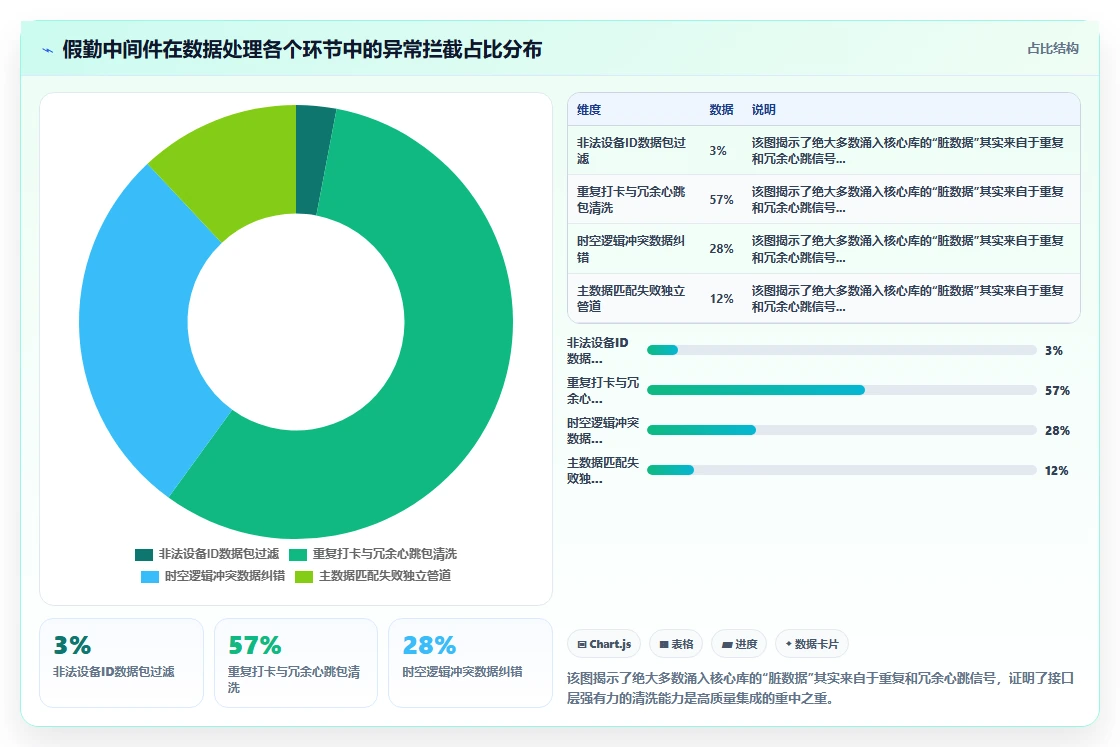The width and height of the screenshot is (1120, 747).
Task: Click the 说明 column header
Action: pos(764,110)
